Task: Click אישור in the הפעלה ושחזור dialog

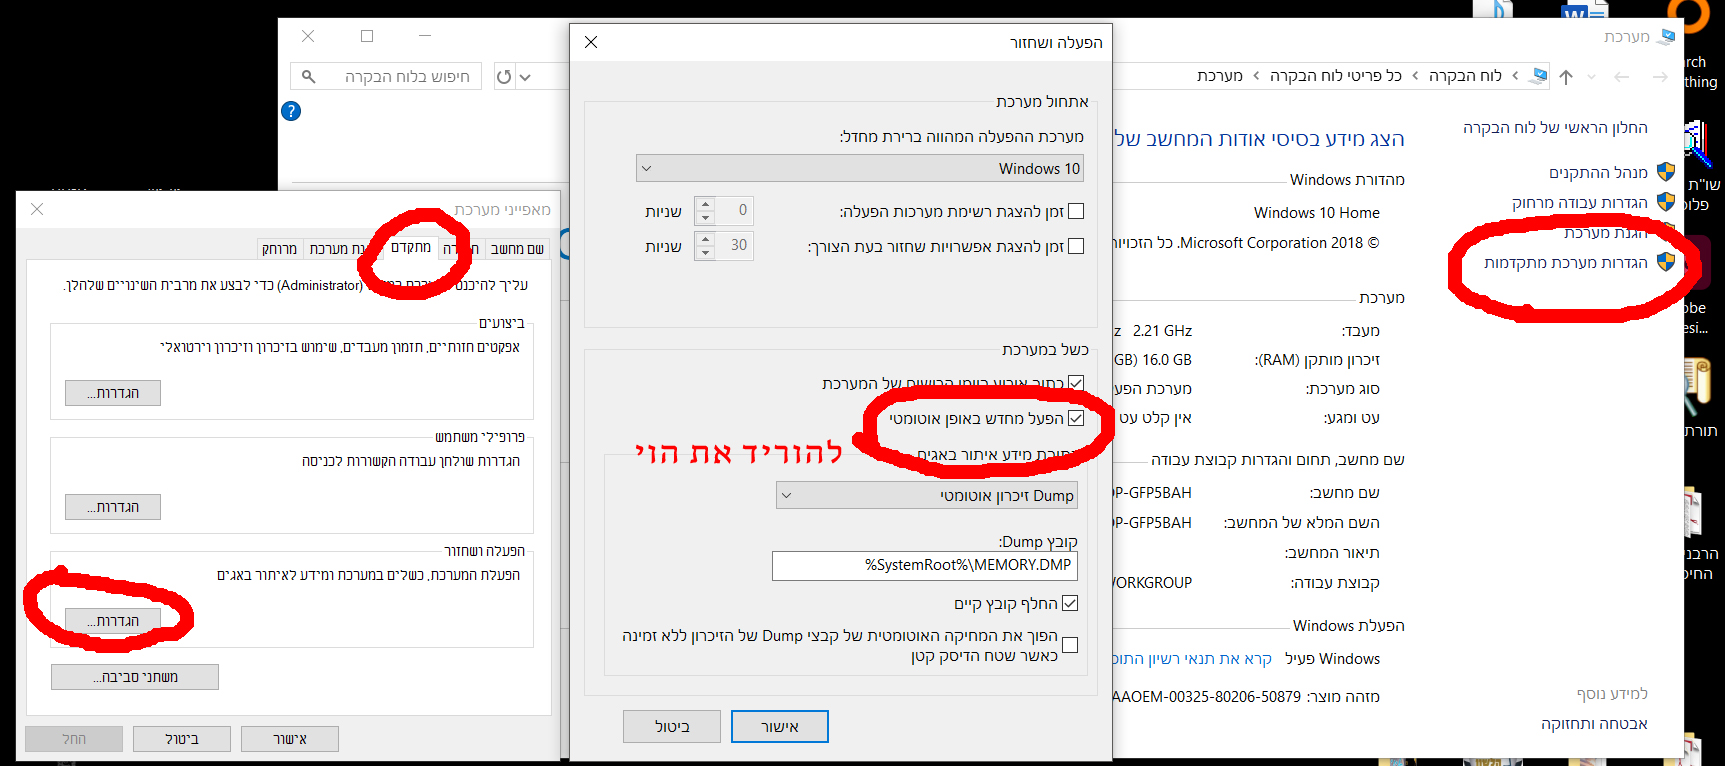Action: [x=780, y=726]
